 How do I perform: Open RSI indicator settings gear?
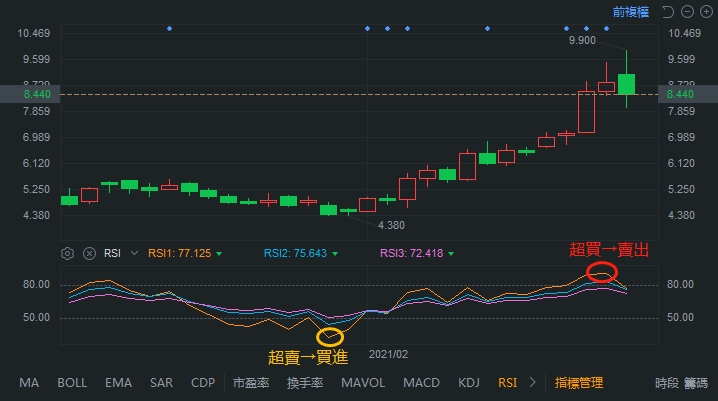pyautogui.click(x=67, y=253)
